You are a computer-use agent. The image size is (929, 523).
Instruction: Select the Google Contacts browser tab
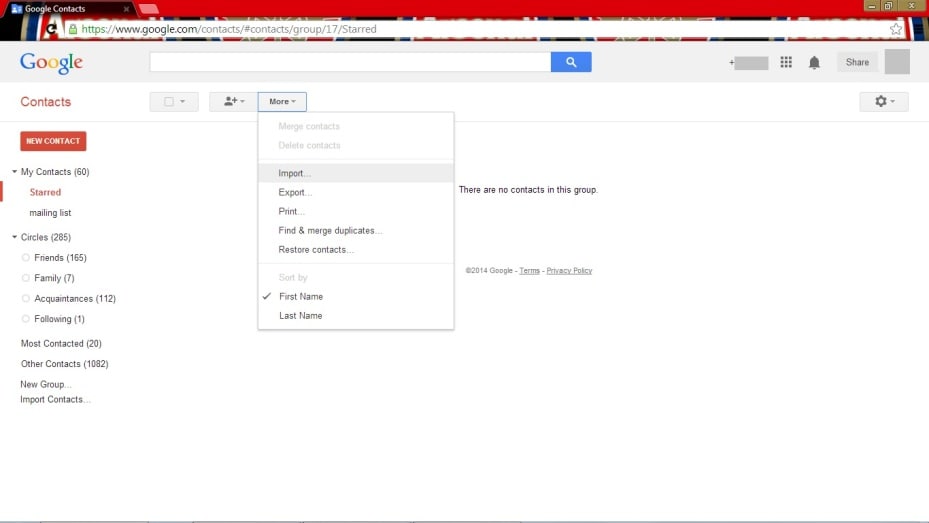70,9
